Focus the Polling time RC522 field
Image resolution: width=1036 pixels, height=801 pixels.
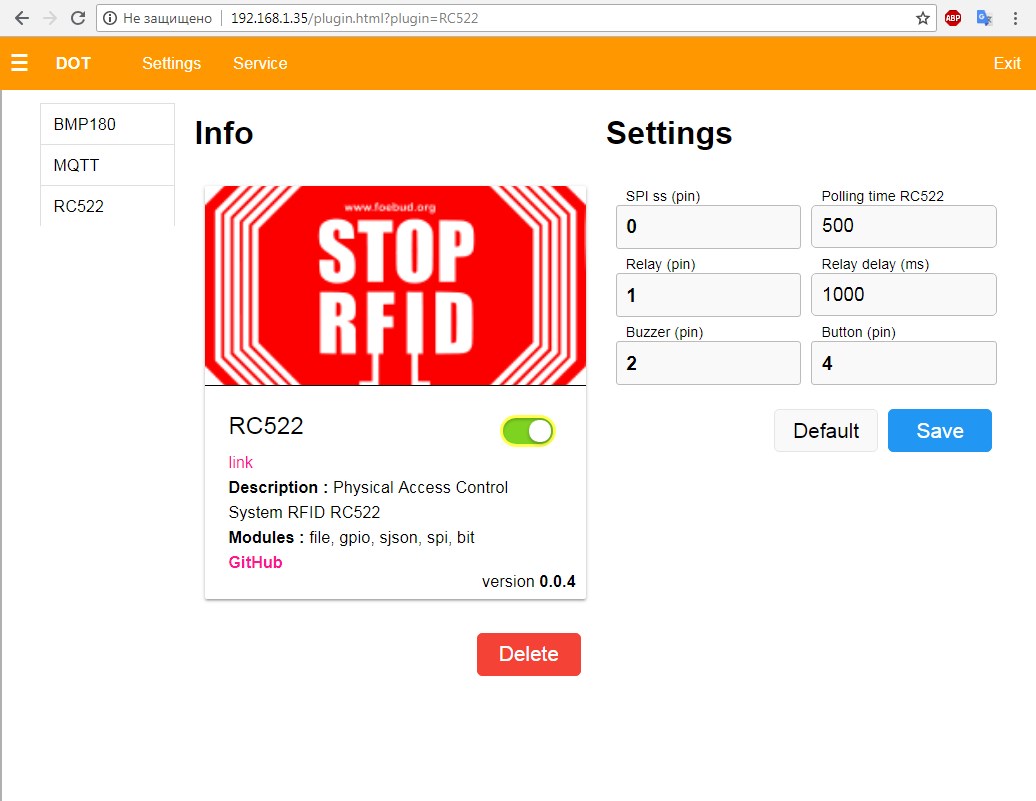click(x=903, y=226)
